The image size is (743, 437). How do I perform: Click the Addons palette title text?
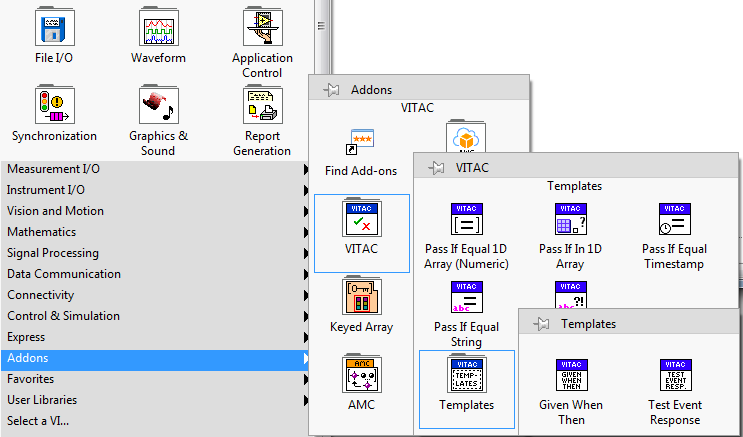[x=372, y=90]
